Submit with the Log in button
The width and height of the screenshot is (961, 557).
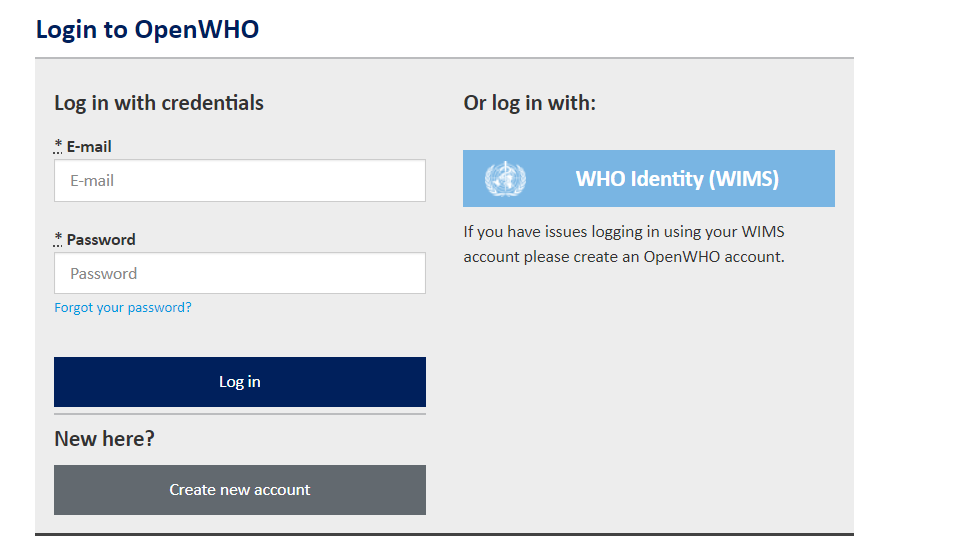click(x=240, y=382)
